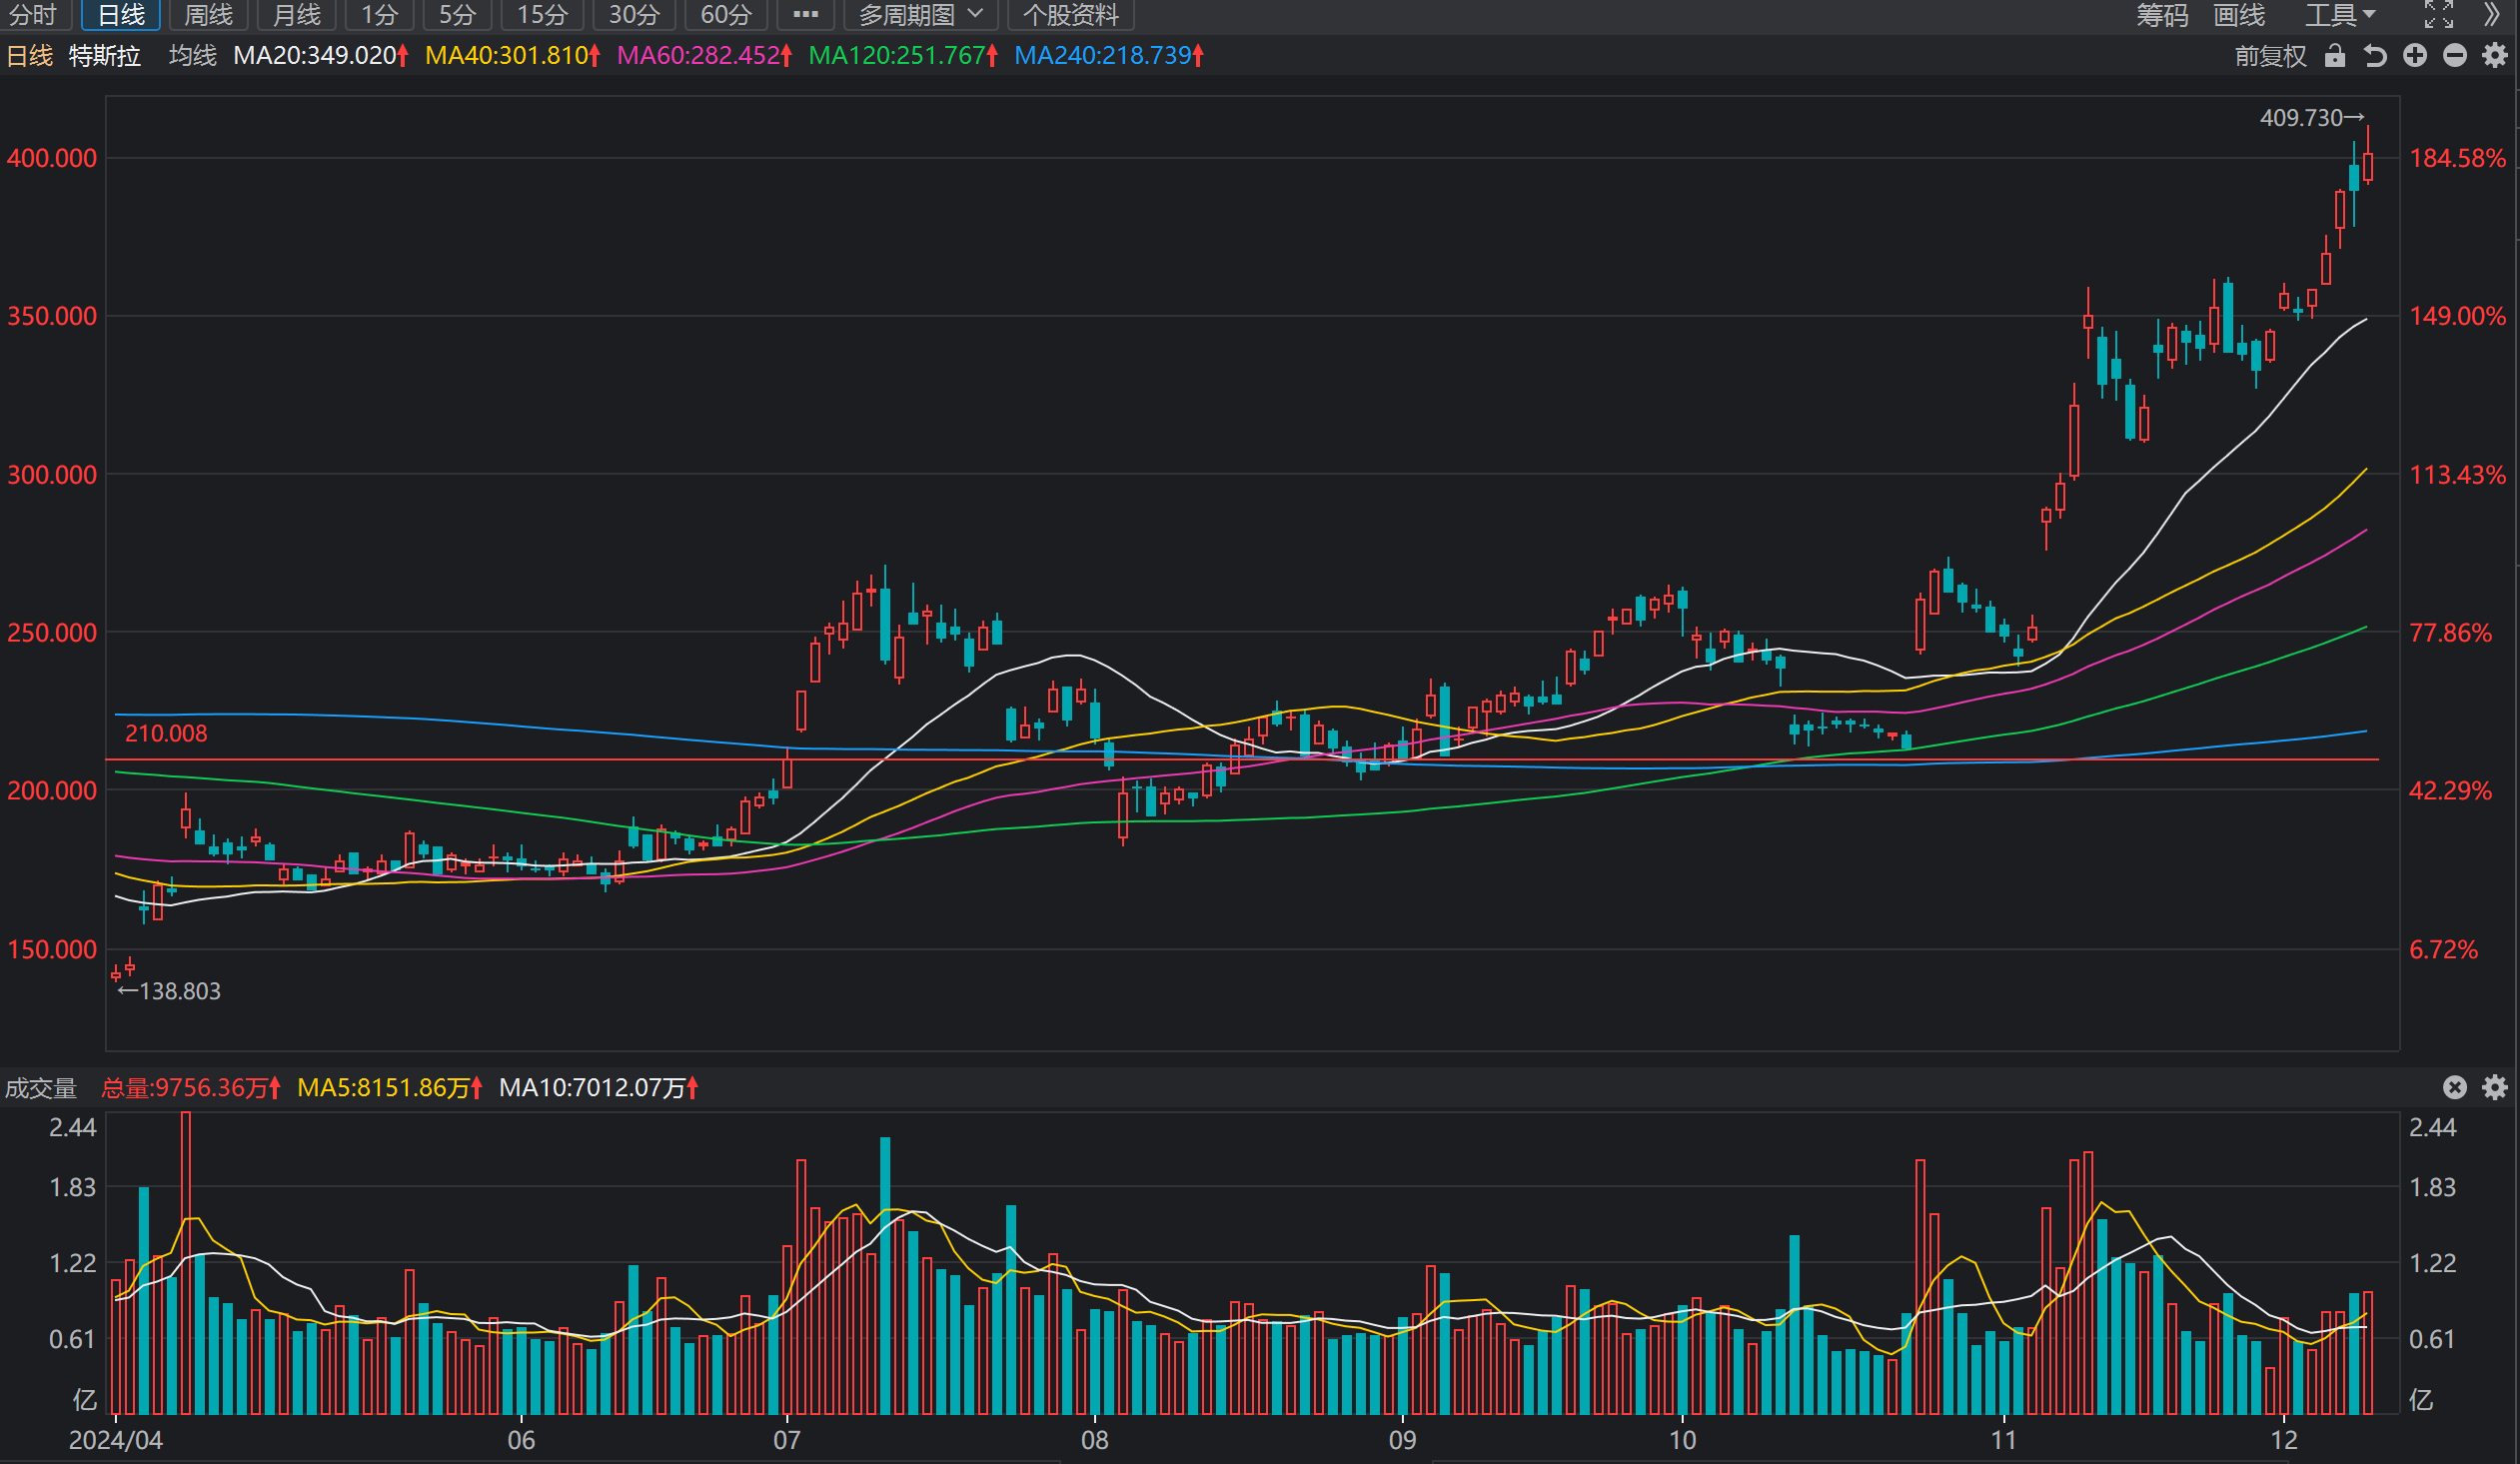Open volume panel settings gear

click(2495, 1087)
